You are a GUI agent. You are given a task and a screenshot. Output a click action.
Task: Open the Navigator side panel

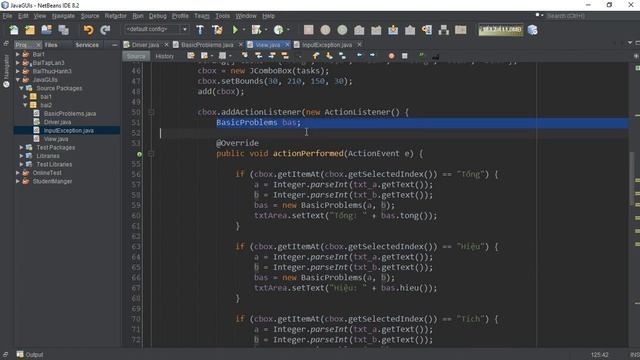click(6, 71)
